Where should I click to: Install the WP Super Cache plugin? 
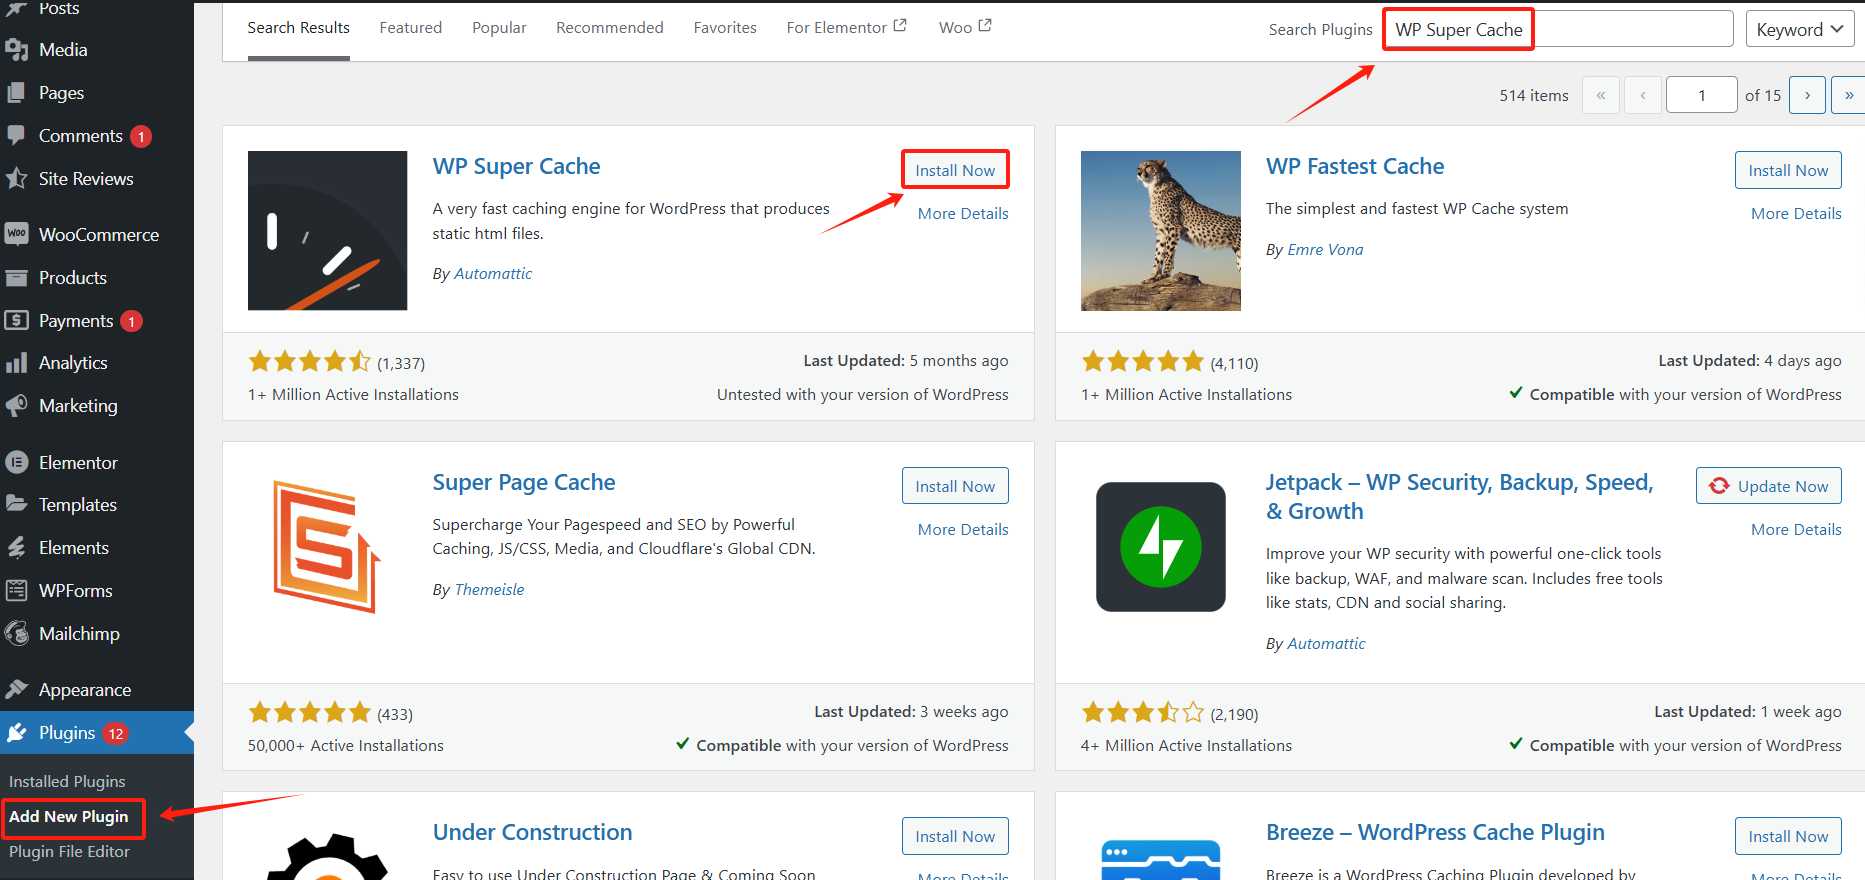click(955, 170)
